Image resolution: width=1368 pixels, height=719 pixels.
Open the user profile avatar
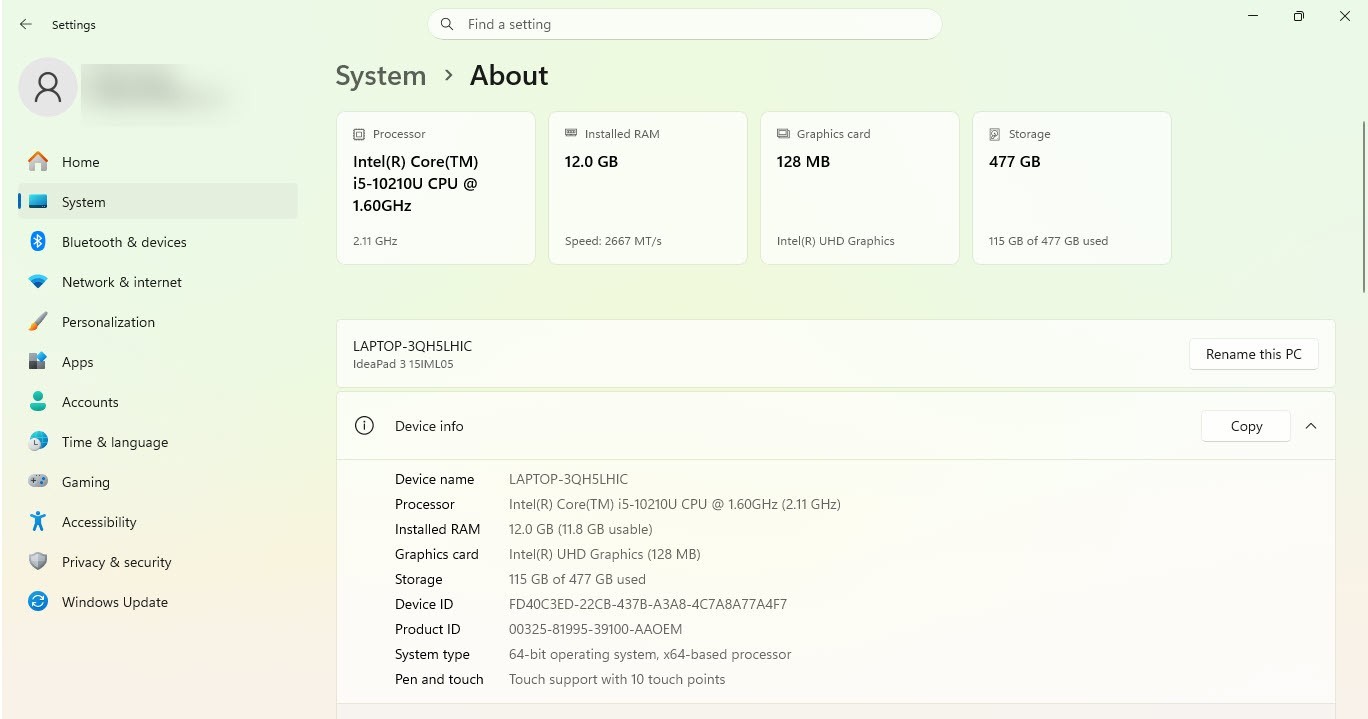pos(47,87)
